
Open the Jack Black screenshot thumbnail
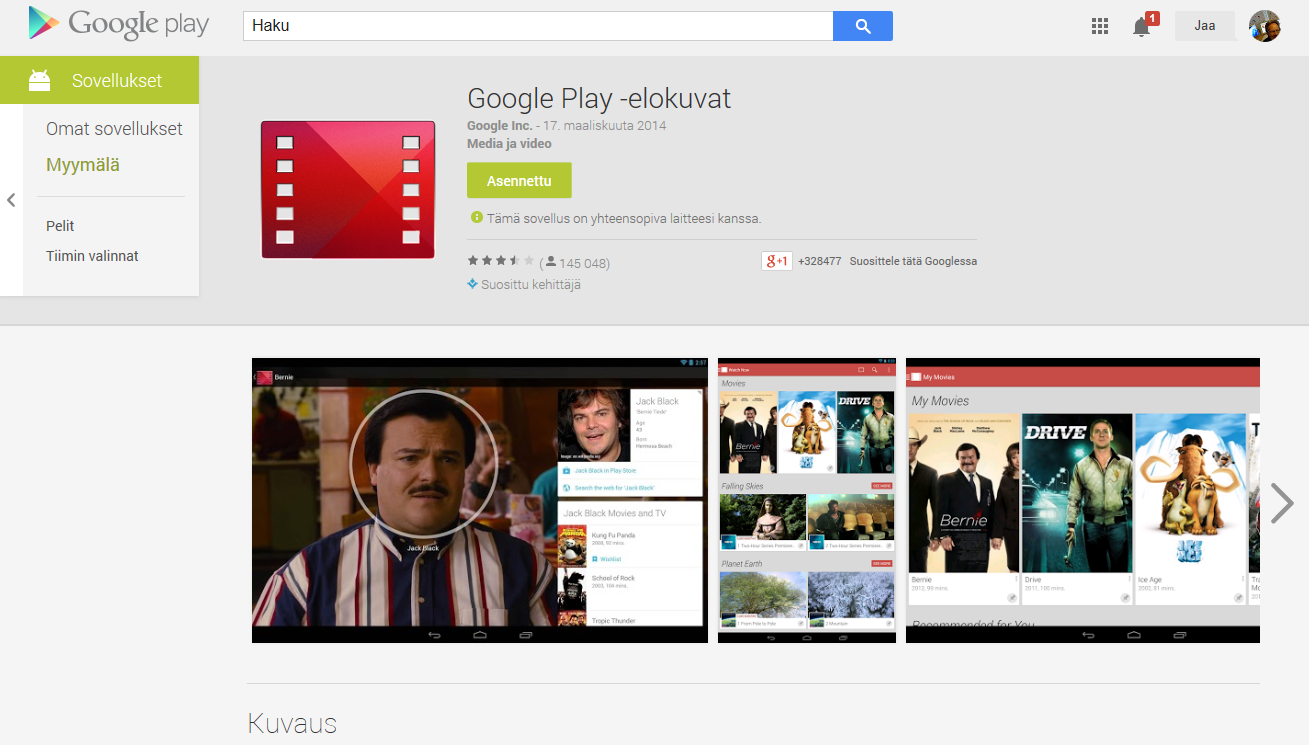pos(480,500)
